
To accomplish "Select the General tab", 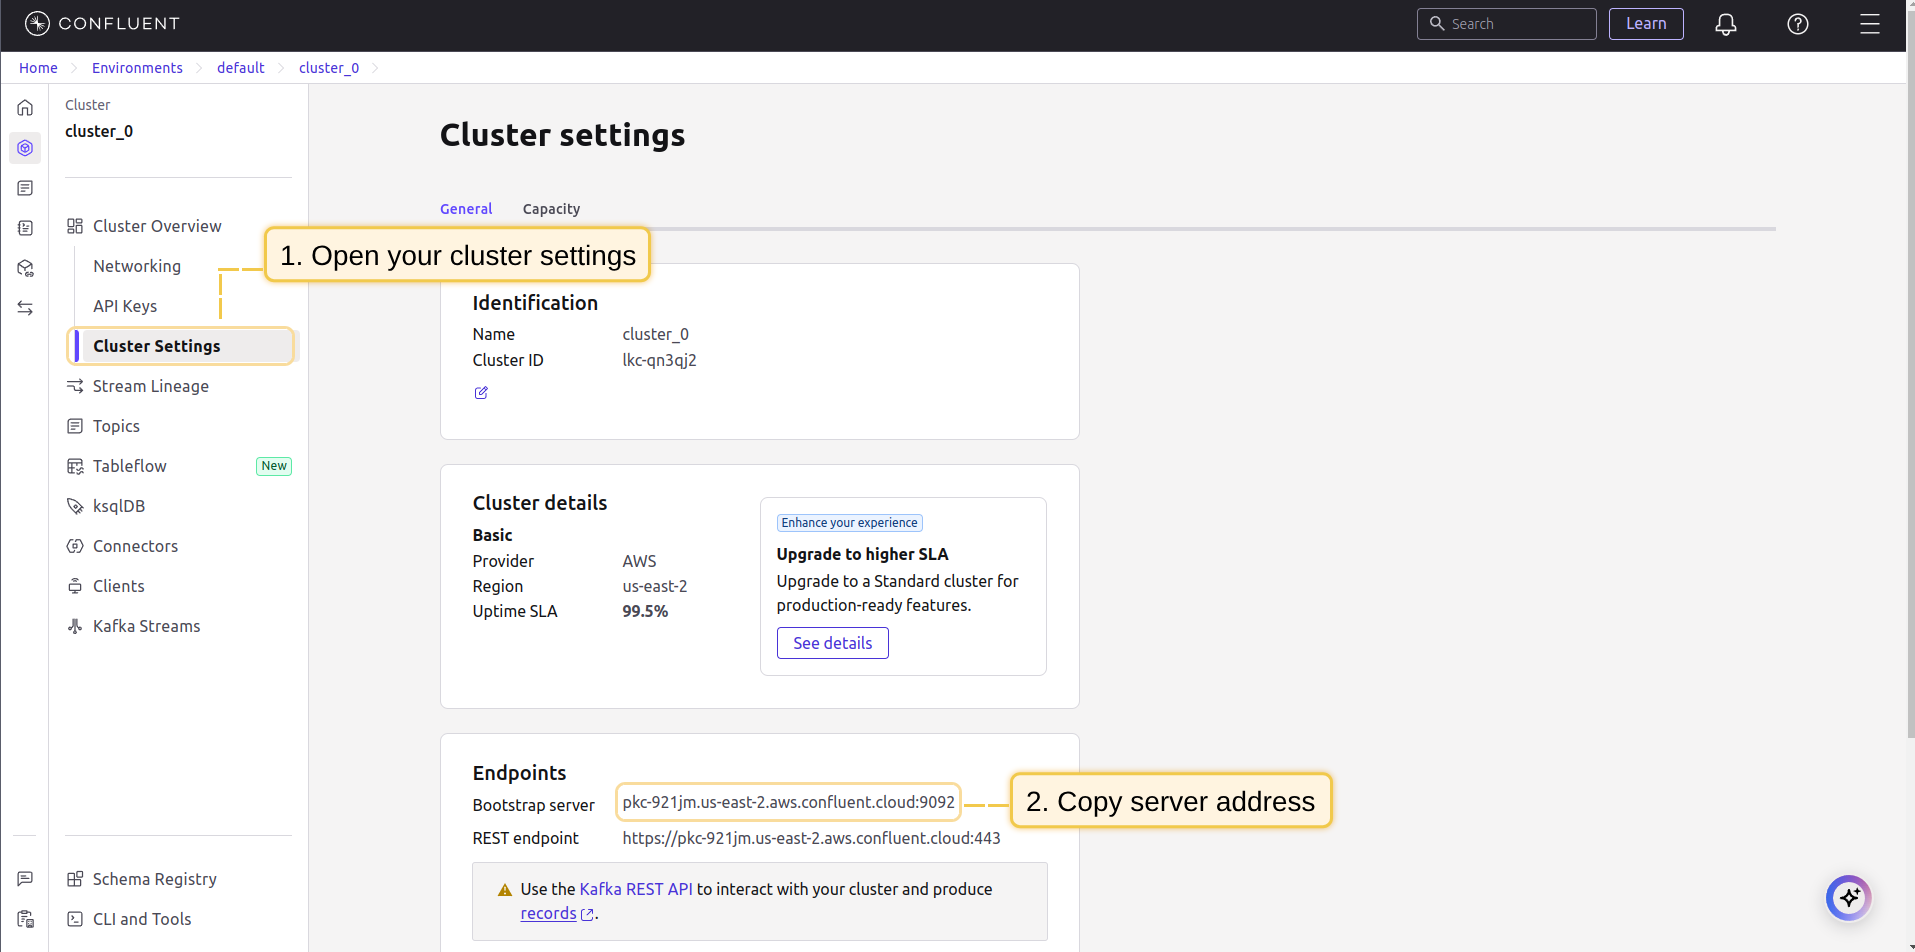I will [x=466, y=209].
